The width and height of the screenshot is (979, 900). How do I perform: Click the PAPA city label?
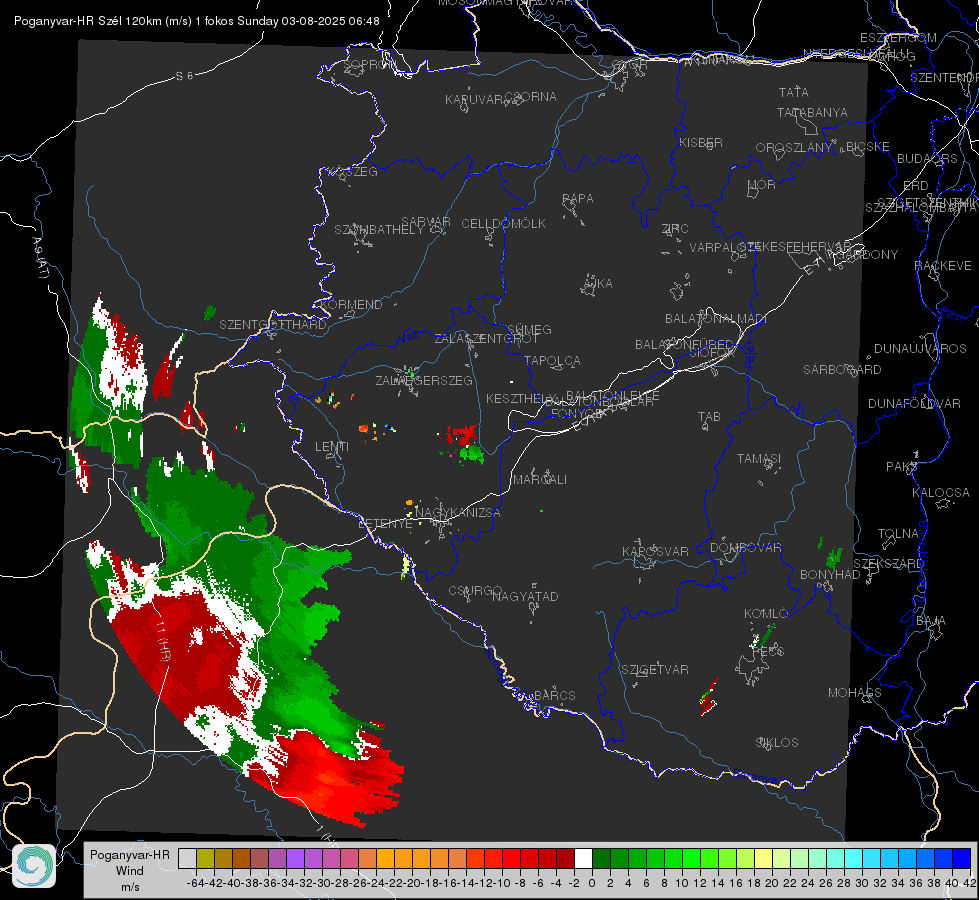(578, 199)
